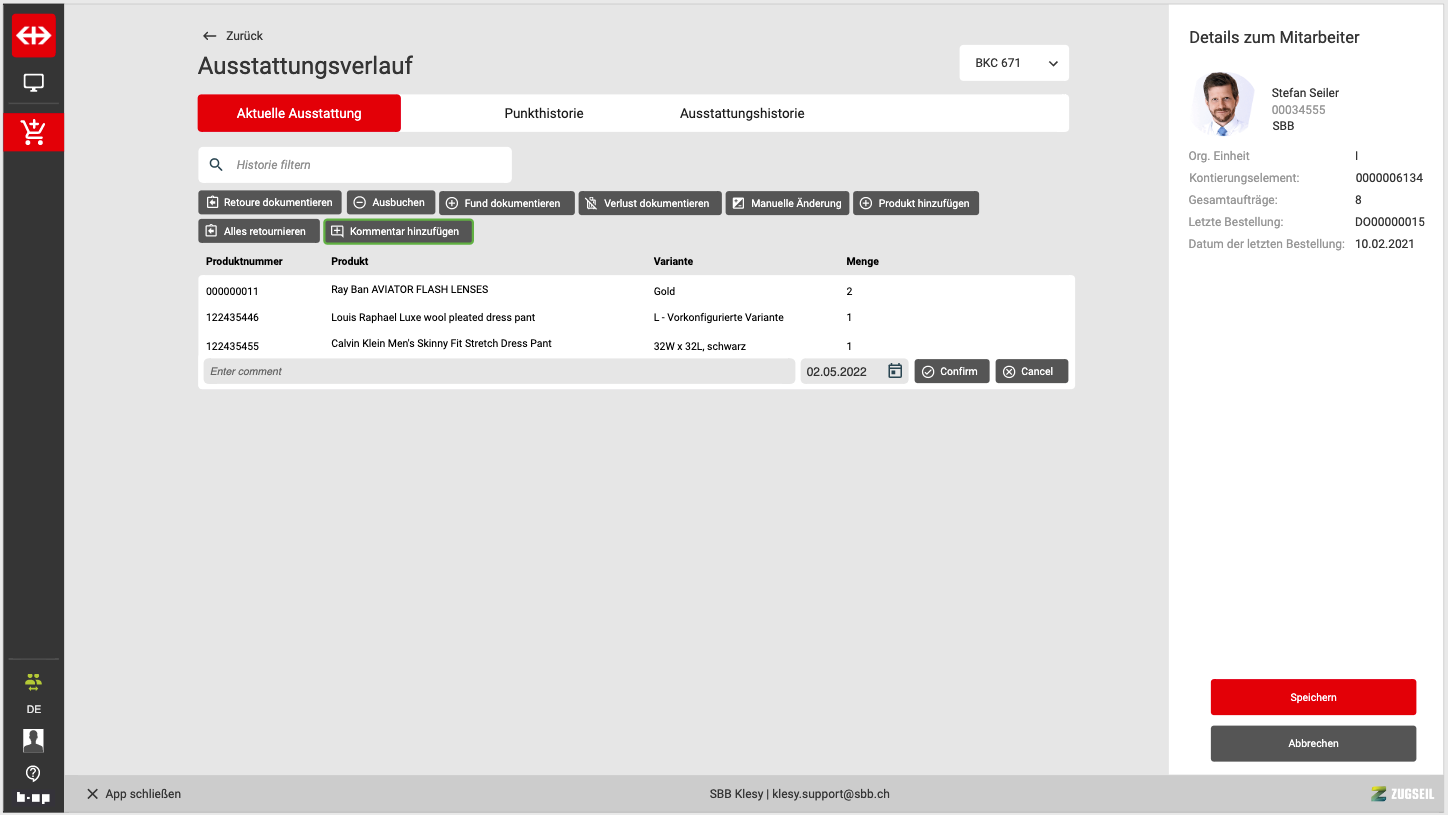Viewport: 1448px width, 815px height.
Task: Click Retoure dokumentieren button
Action: pyautogui.click(x=270, y=203)
